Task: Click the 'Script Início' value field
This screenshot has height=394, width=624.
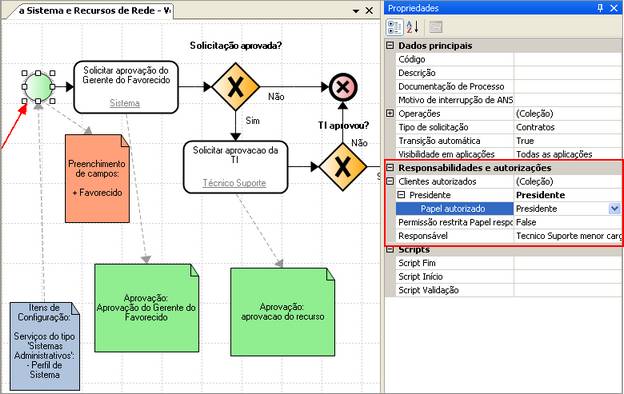Action: 568,277
